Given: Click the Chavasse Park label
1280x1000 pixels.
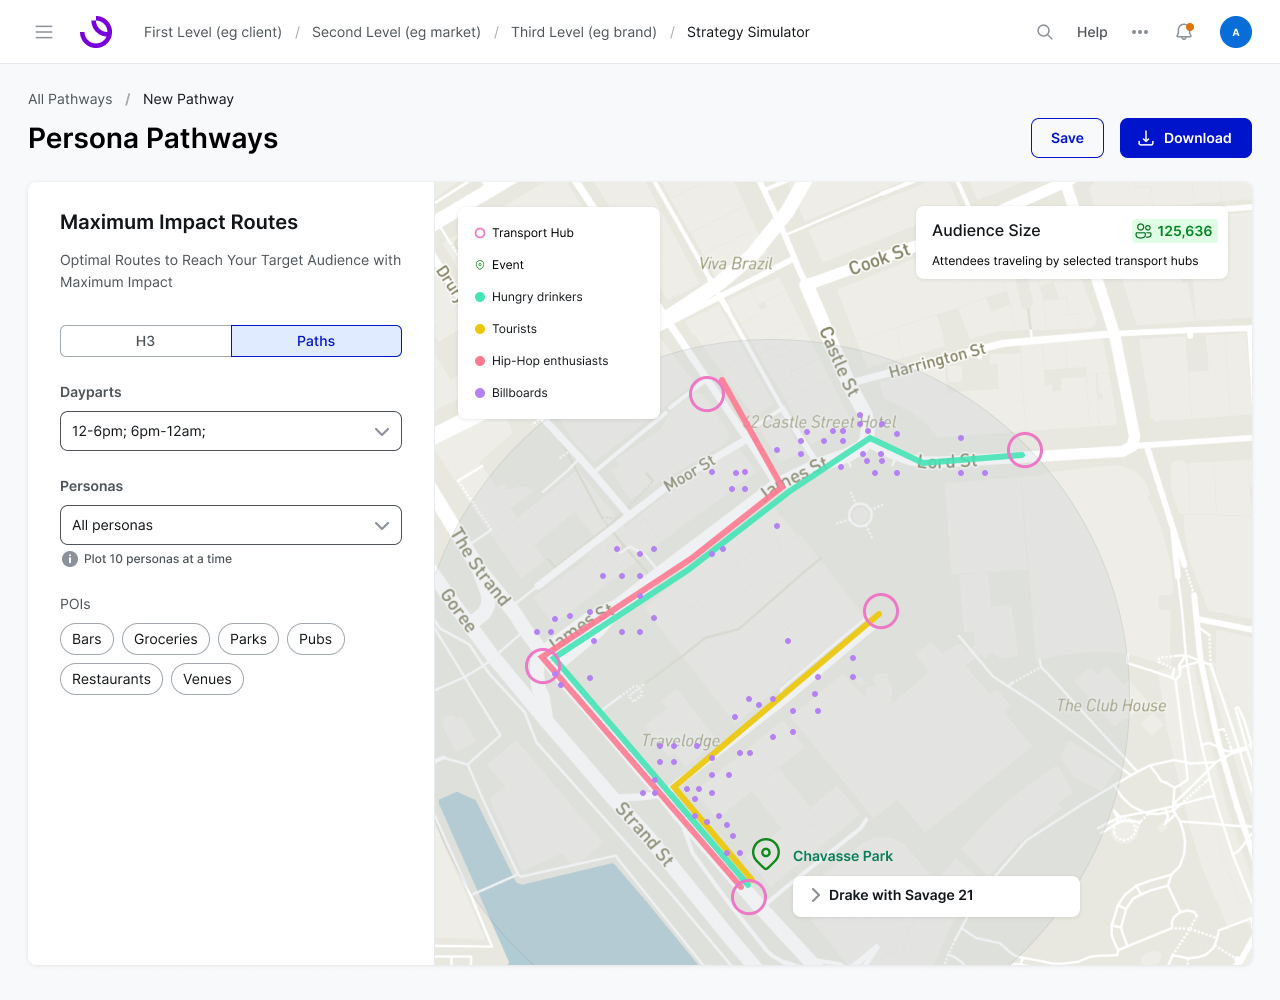Looking at the screenshot, I should pos(843,856).
